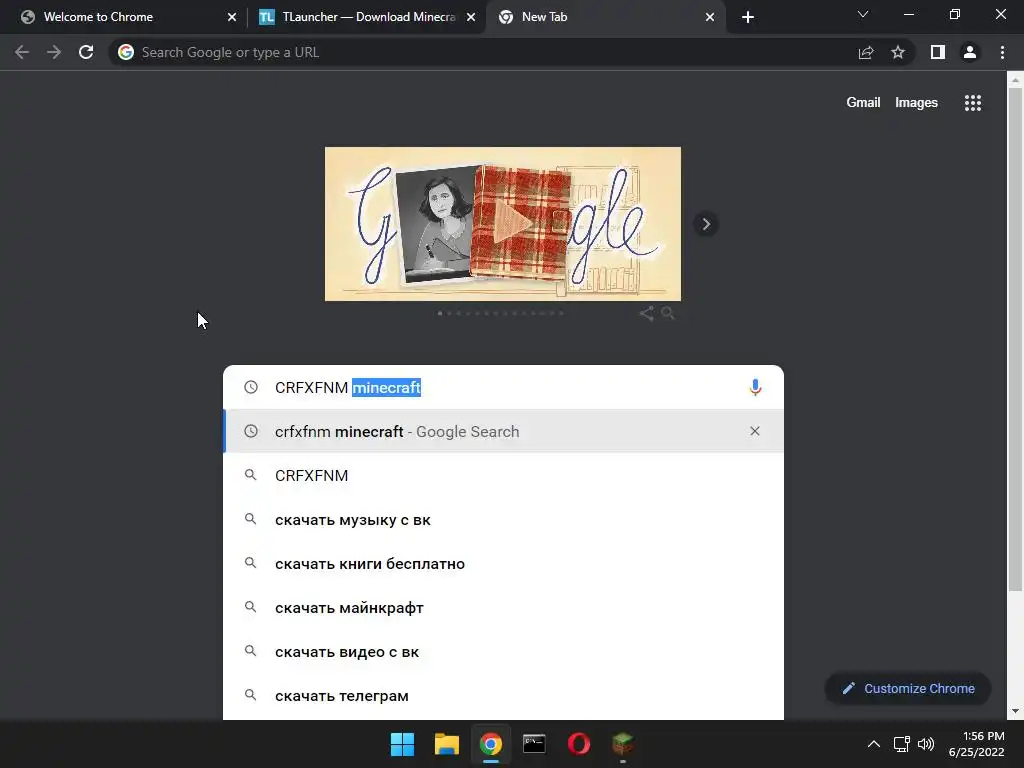Screen dimensions: 1024x768
Task: Select suggestion скачать книги бесплатно
Action: (x=503, y=564)
